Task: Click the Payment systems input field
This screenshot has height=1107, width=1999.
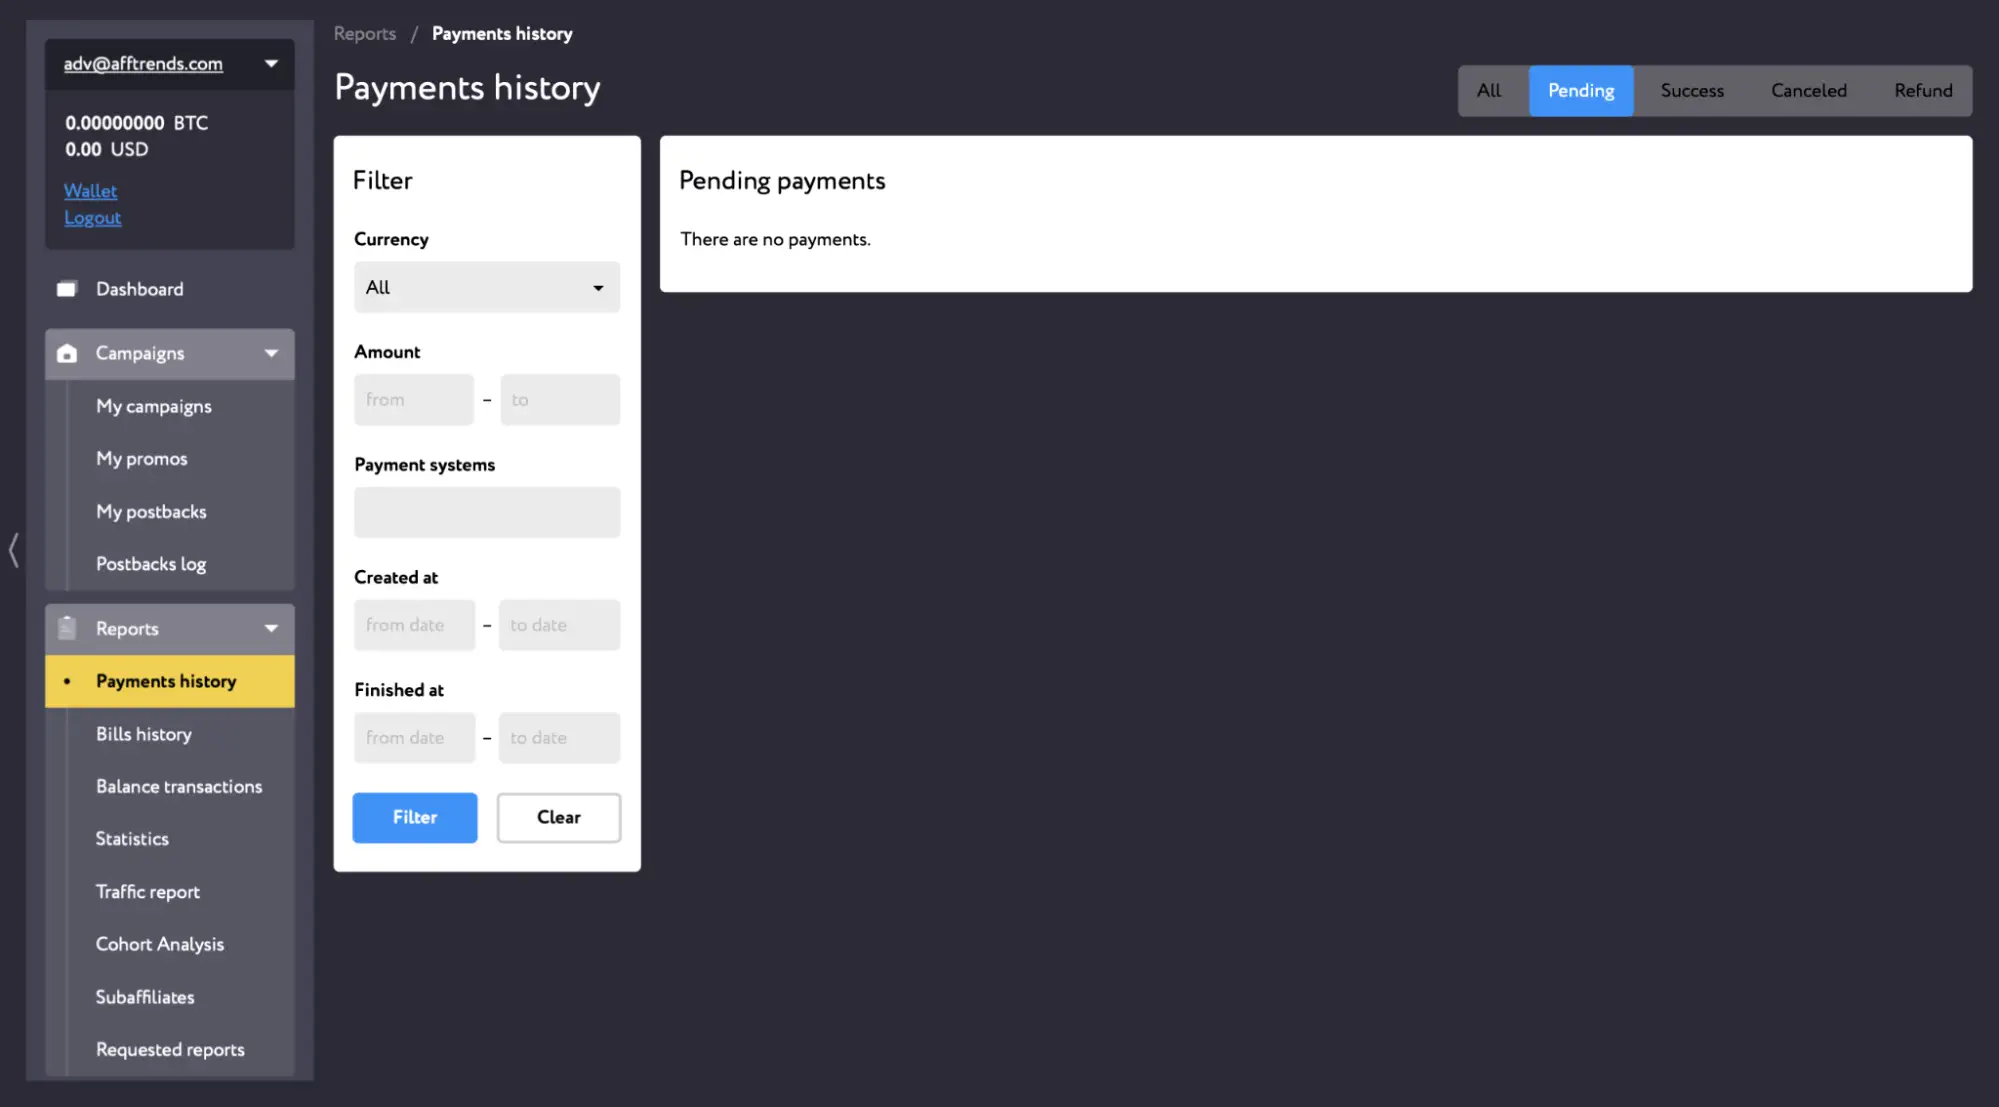Action: pos(487,512)
